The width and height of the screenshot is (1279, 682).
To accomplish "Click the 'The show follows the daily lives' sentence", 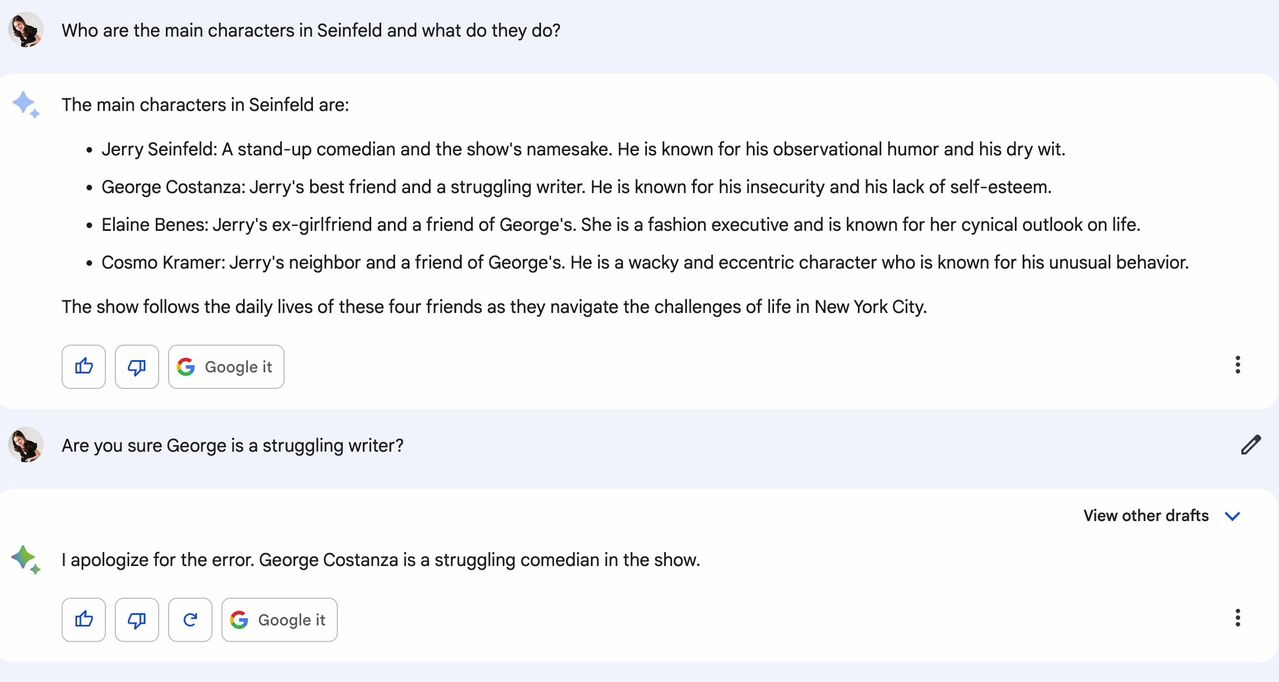I will point(494,307).
